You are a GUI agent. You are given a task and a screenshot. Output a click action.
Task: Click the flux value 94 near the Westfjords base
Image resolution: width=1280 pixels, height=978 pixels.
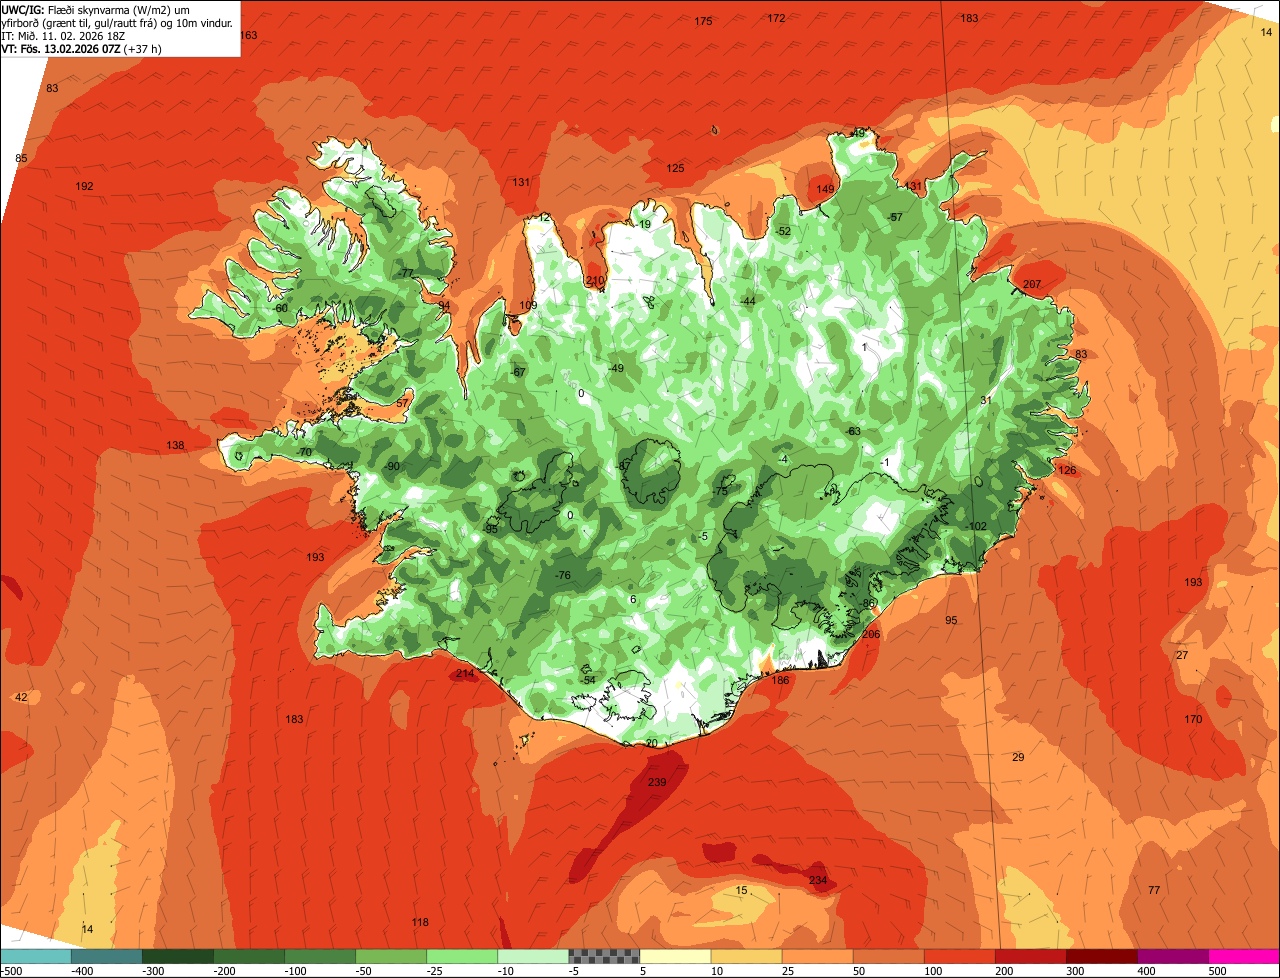[444, 305]
